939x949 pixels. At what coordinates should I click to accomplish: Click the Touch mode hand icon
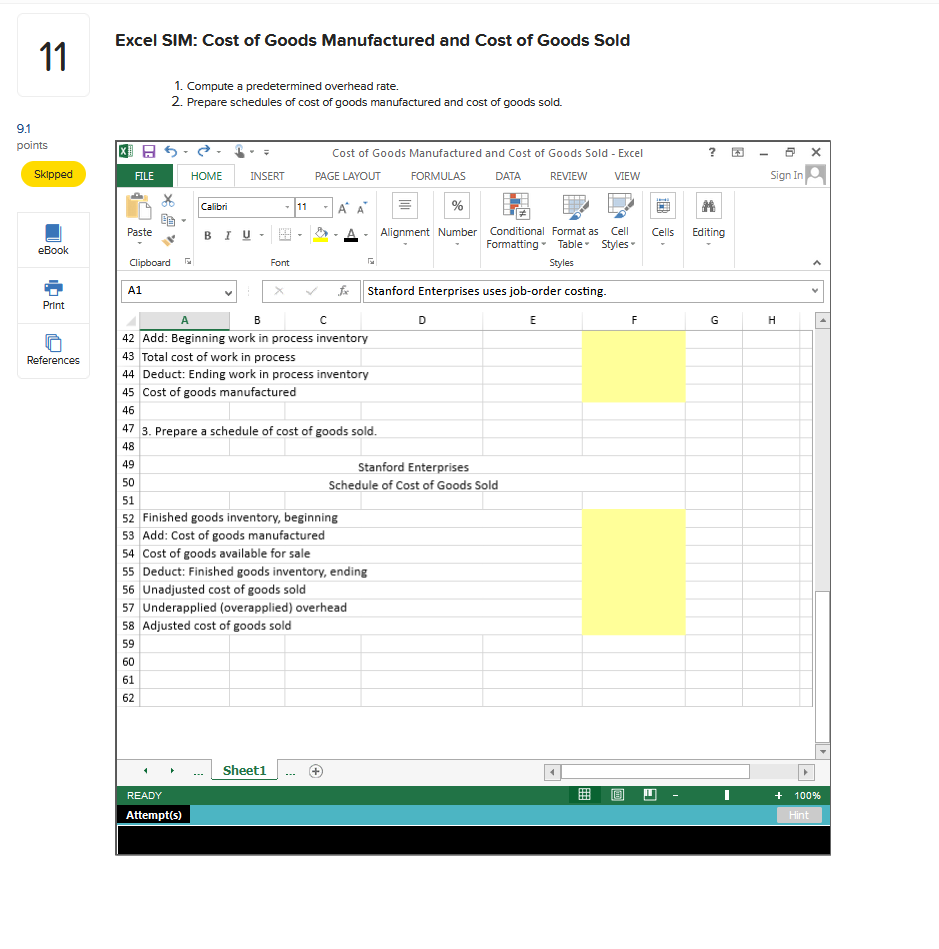[240, 151]
